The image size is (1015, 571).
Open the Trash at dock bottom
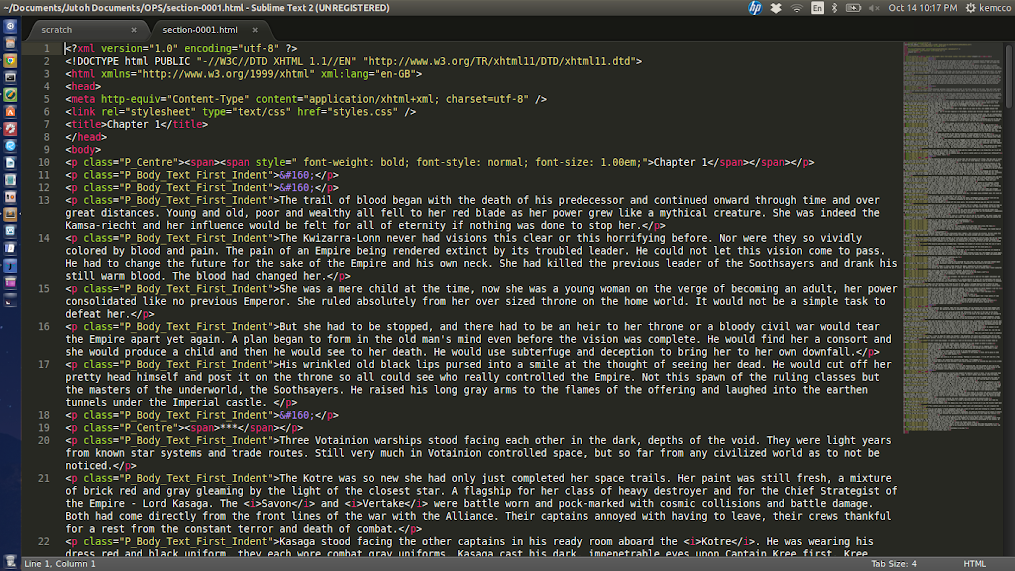pyautogui.click(x=10, y=561)
